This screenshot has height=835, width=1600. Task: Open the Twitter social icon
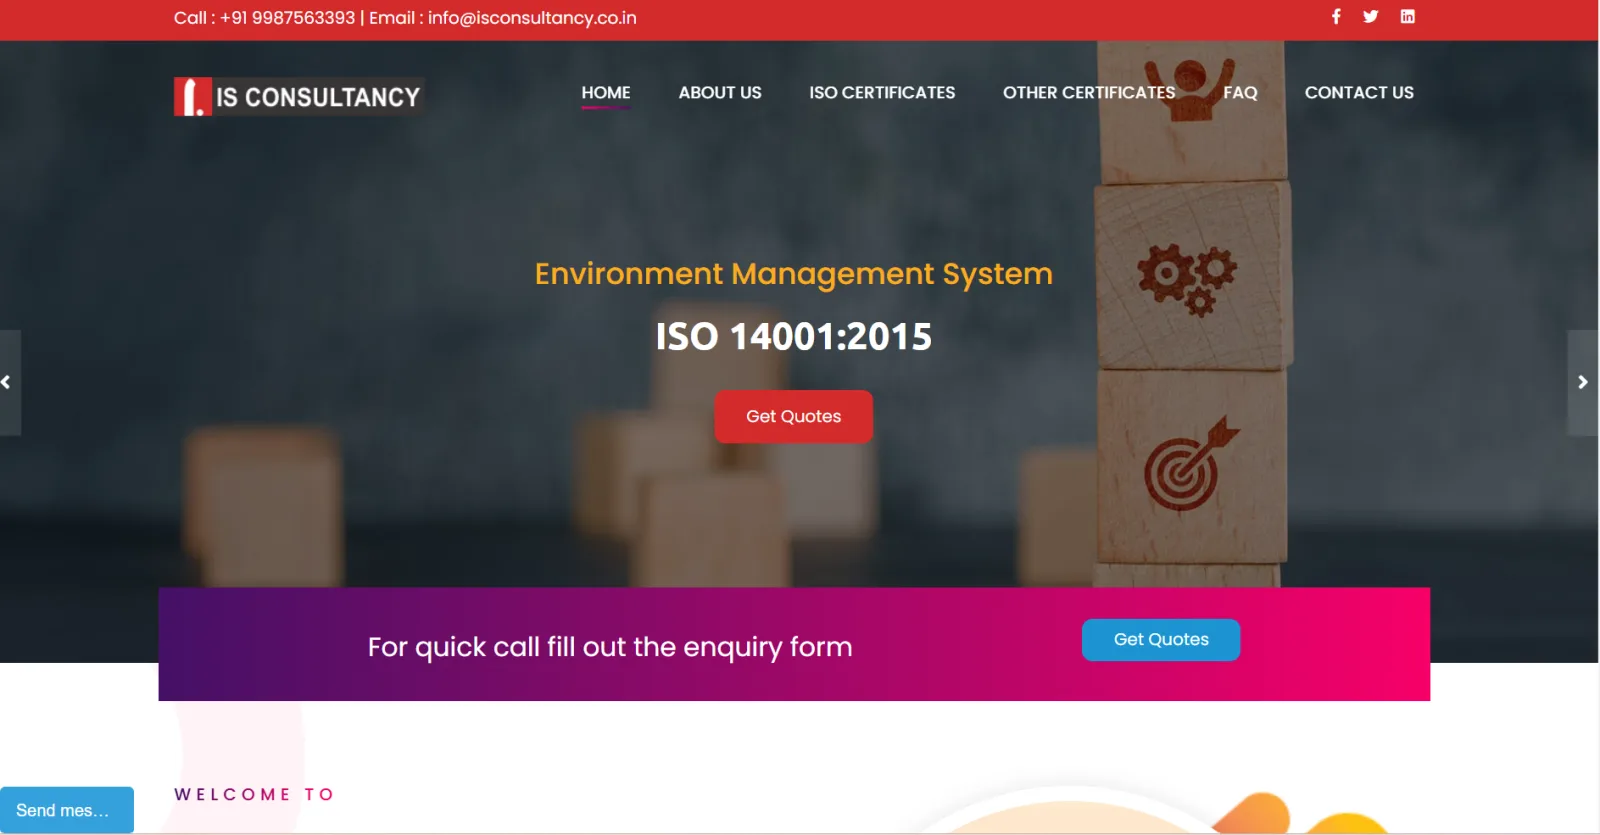[x=1370, y=16]
